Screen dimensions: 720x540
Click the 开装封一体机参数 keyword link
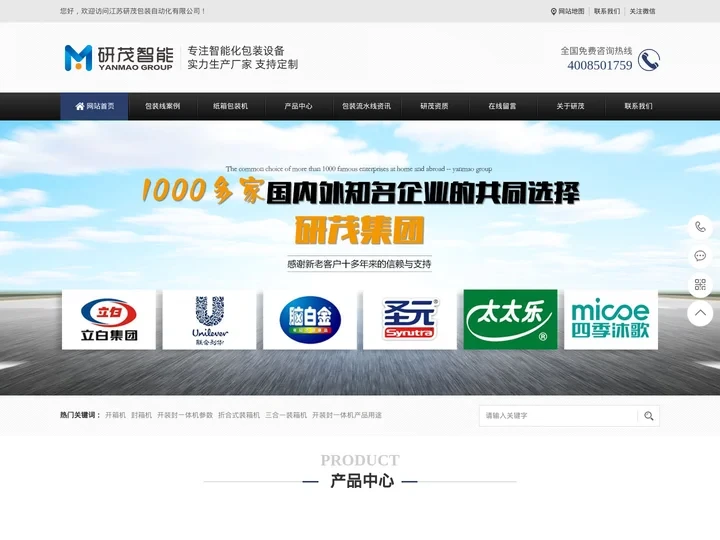tap(185, 415)
